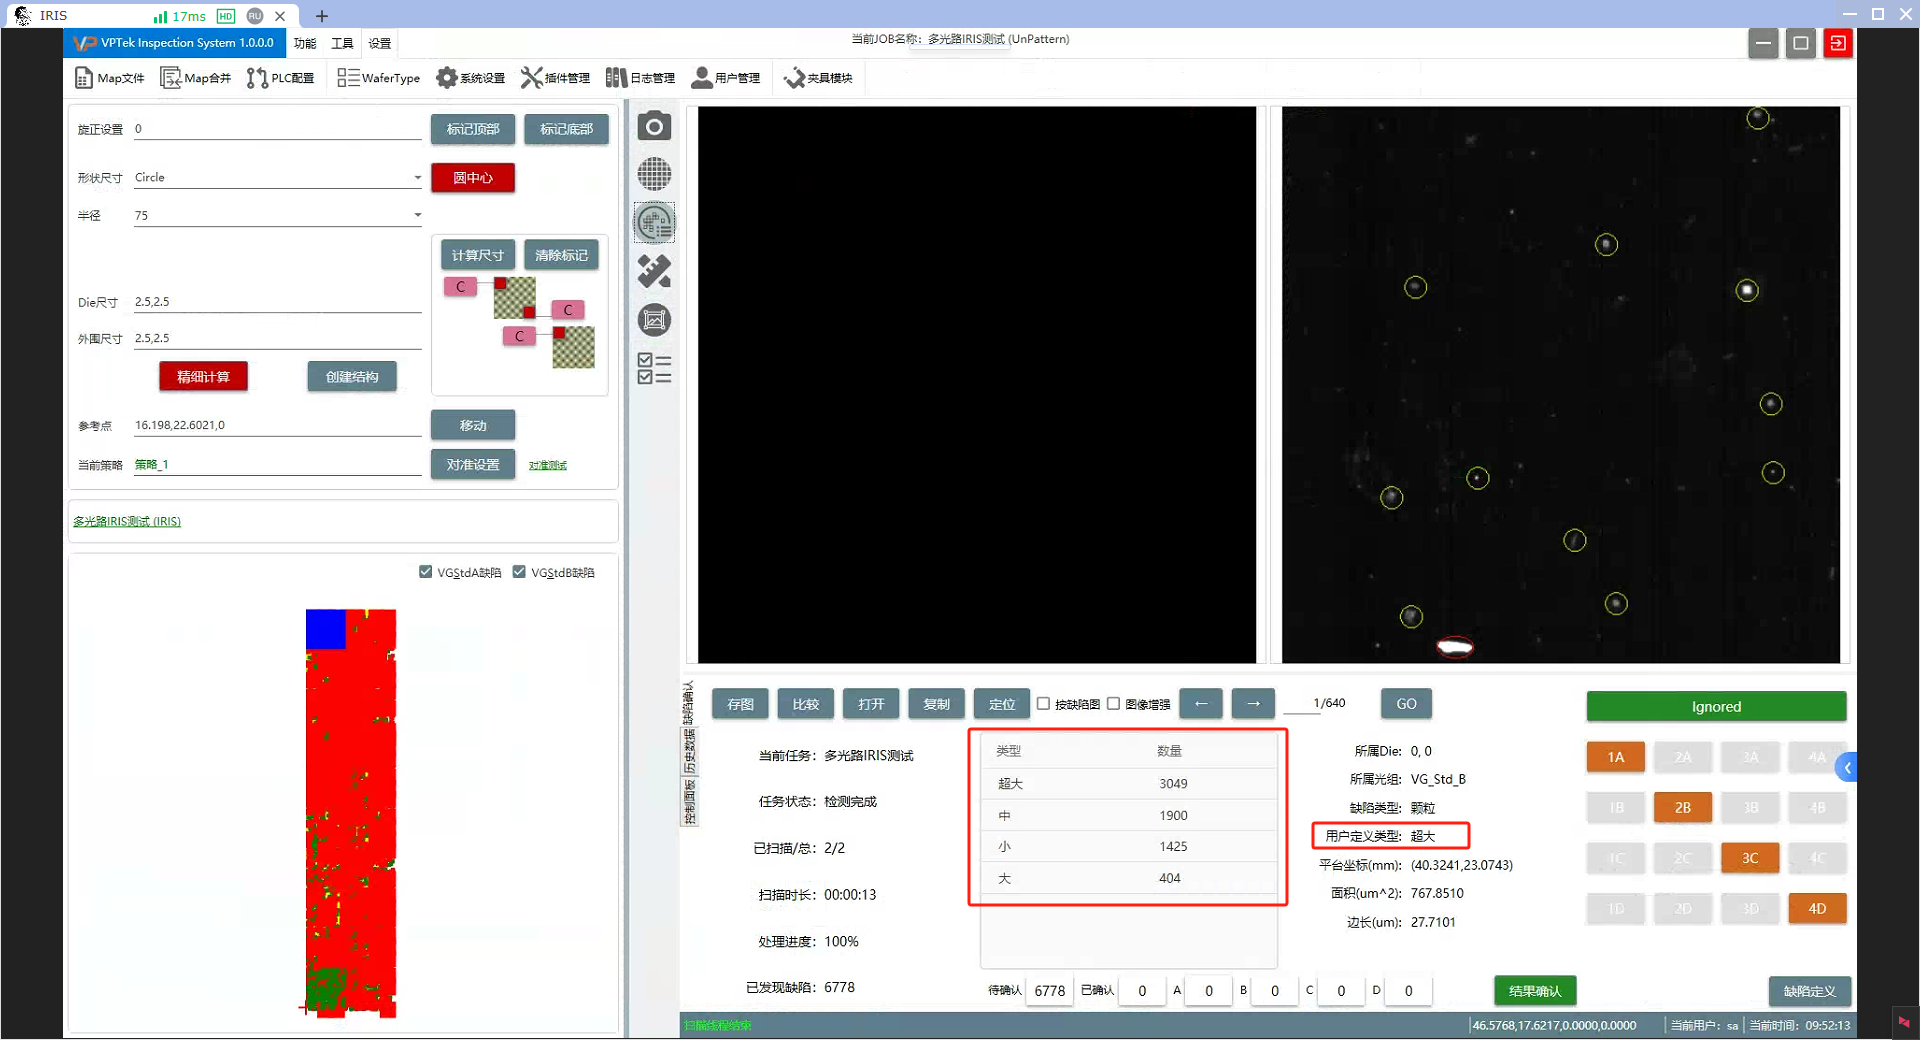1920x1040 pixels.
Task: Open 多光路IRIS测试 (IRIS) link
Action: (127, 521)
